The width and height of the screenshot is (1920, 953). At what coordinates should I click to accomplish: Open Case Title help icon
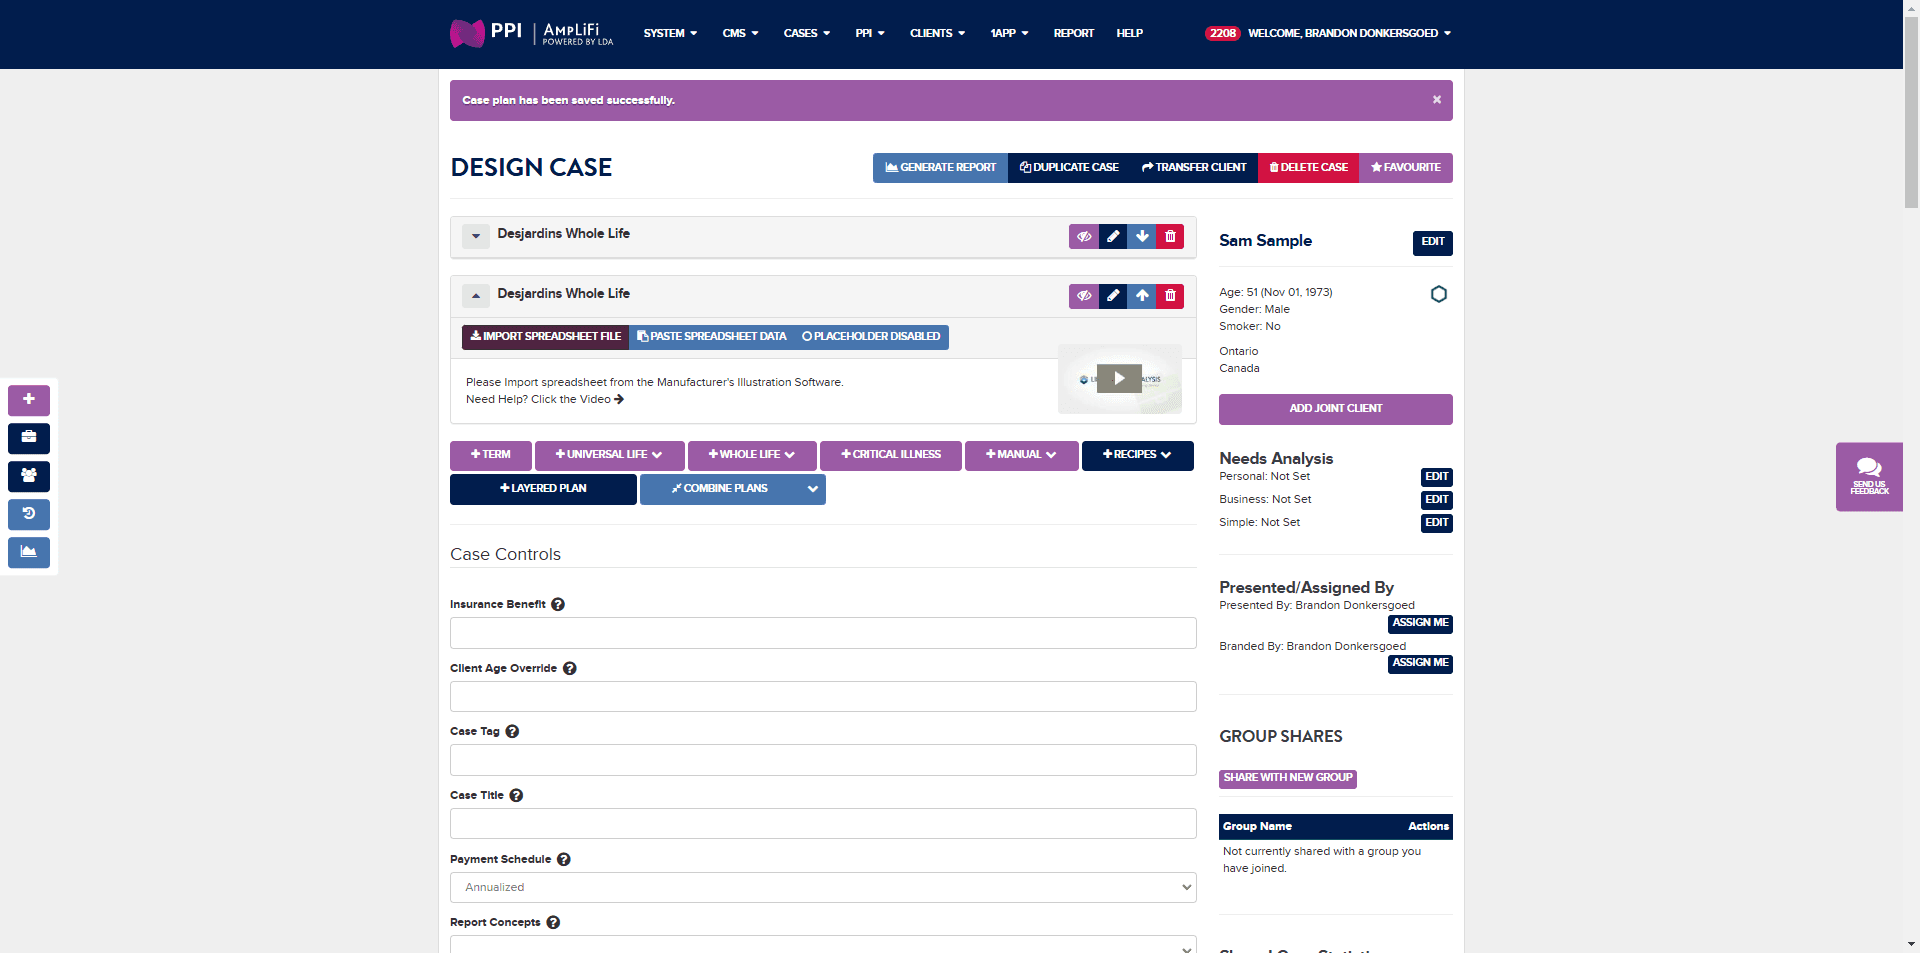(516, 795)
